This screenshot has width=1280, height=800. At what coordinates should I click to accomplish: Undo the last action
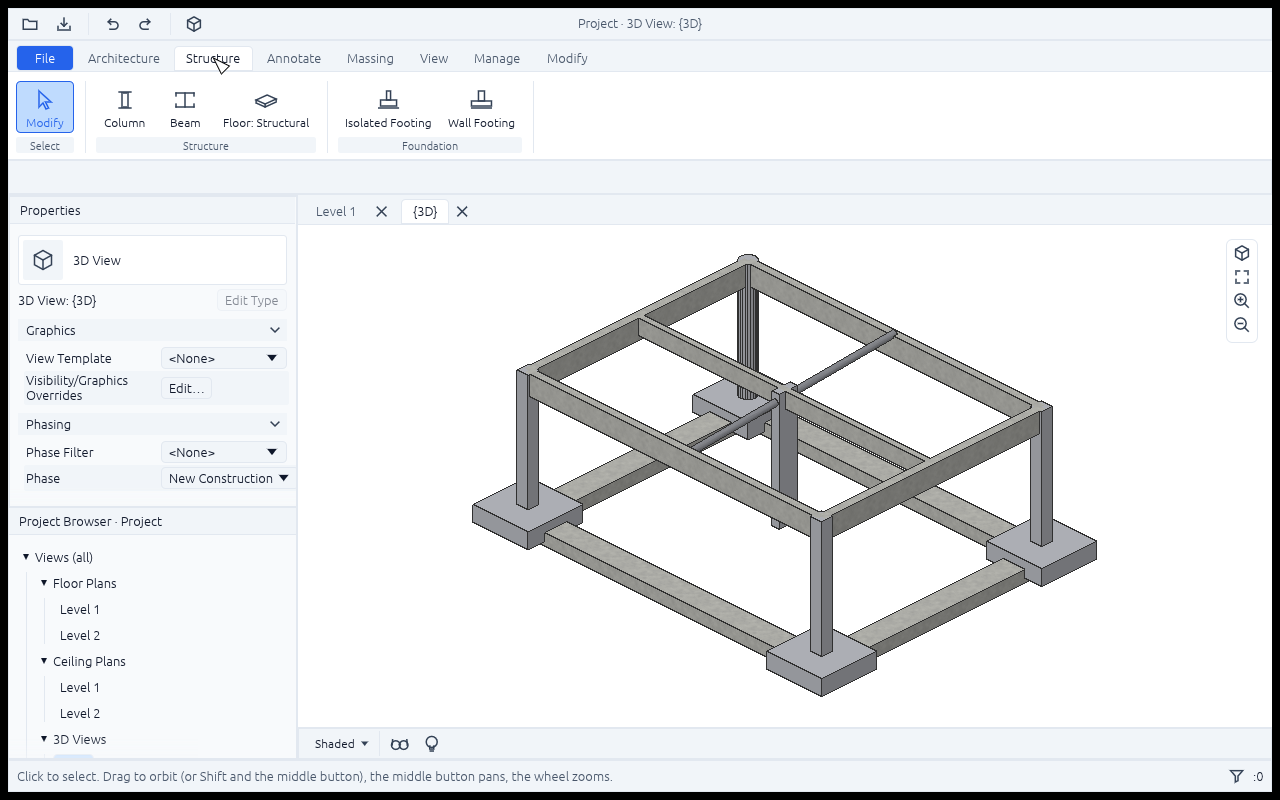tap(113, 24)
